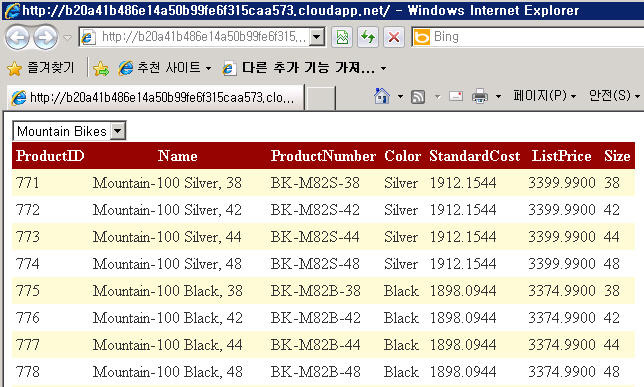Click the Print icon

(x=480, y=97)
